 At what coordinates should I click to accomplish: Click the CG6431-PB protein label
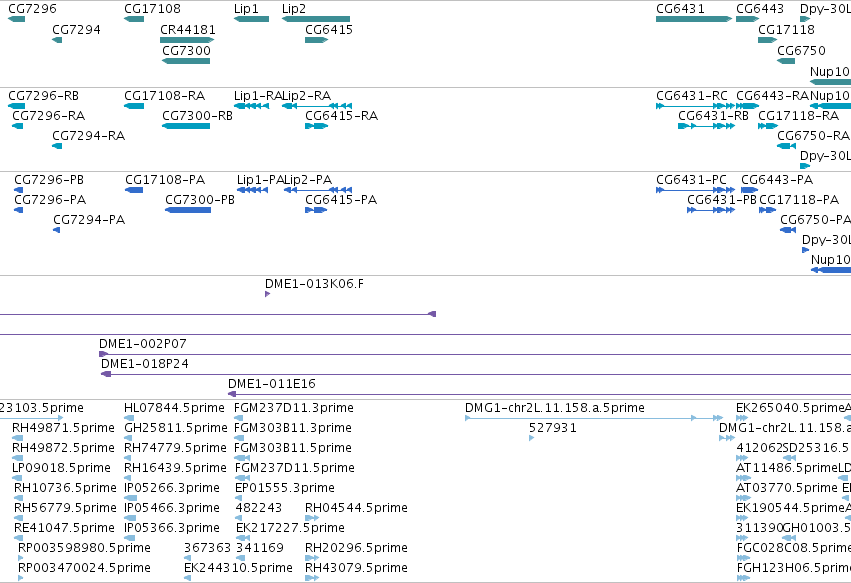click(x=722, y=200)
